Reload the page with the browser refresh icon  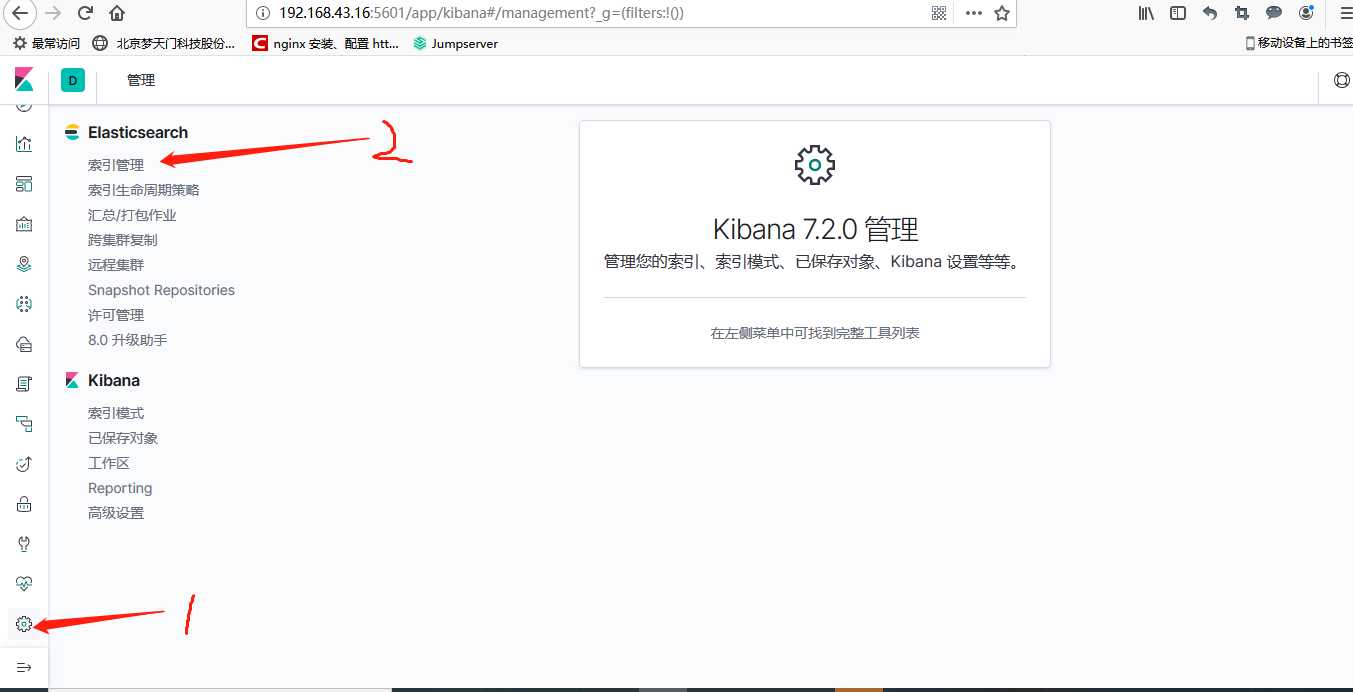[x=85, y=13]
